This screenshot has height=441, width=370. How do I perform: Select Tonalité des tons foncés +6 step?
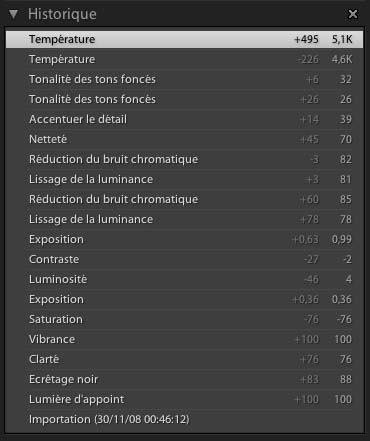click(185, 79)
